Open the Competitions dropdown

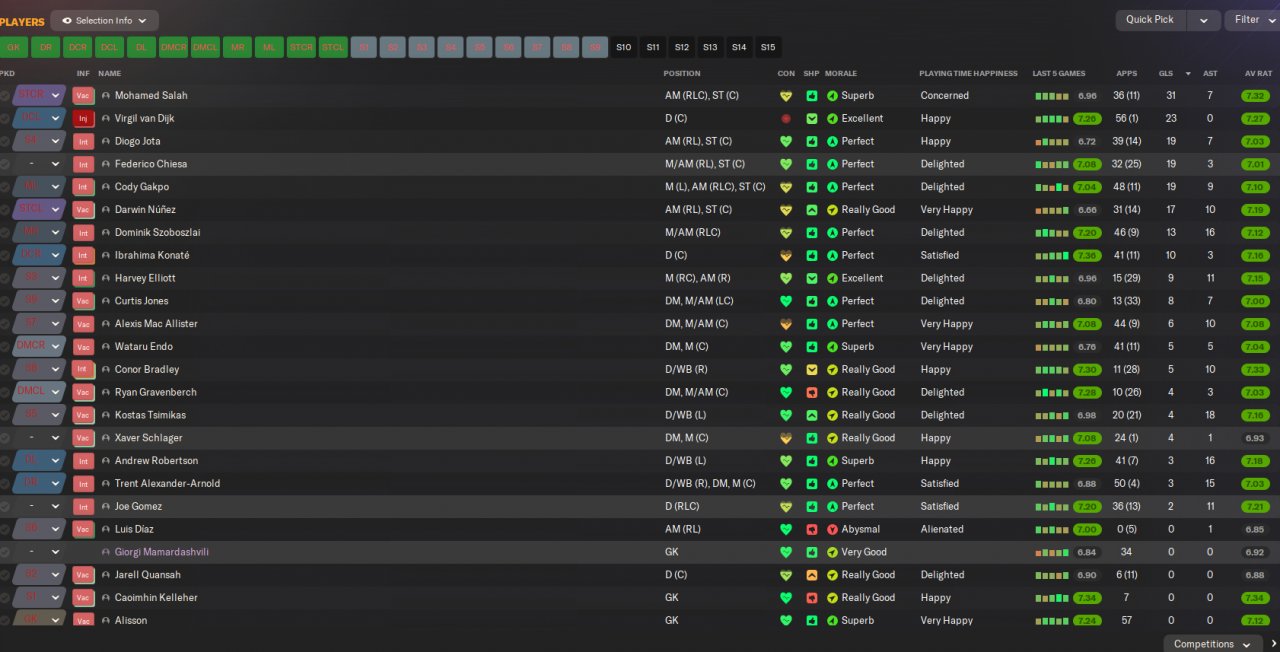(1212, 644)
